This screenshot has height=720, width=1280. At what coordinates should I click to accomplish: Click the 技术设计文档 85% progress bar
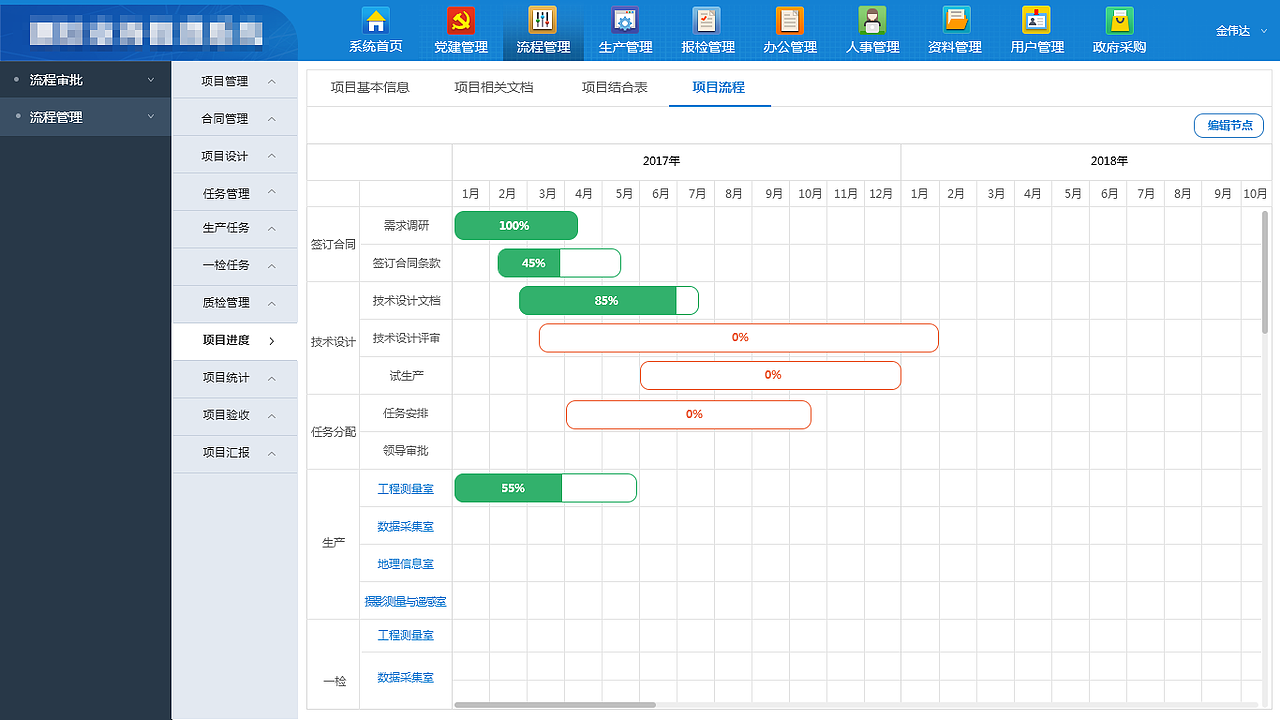(x=608, y=300)
